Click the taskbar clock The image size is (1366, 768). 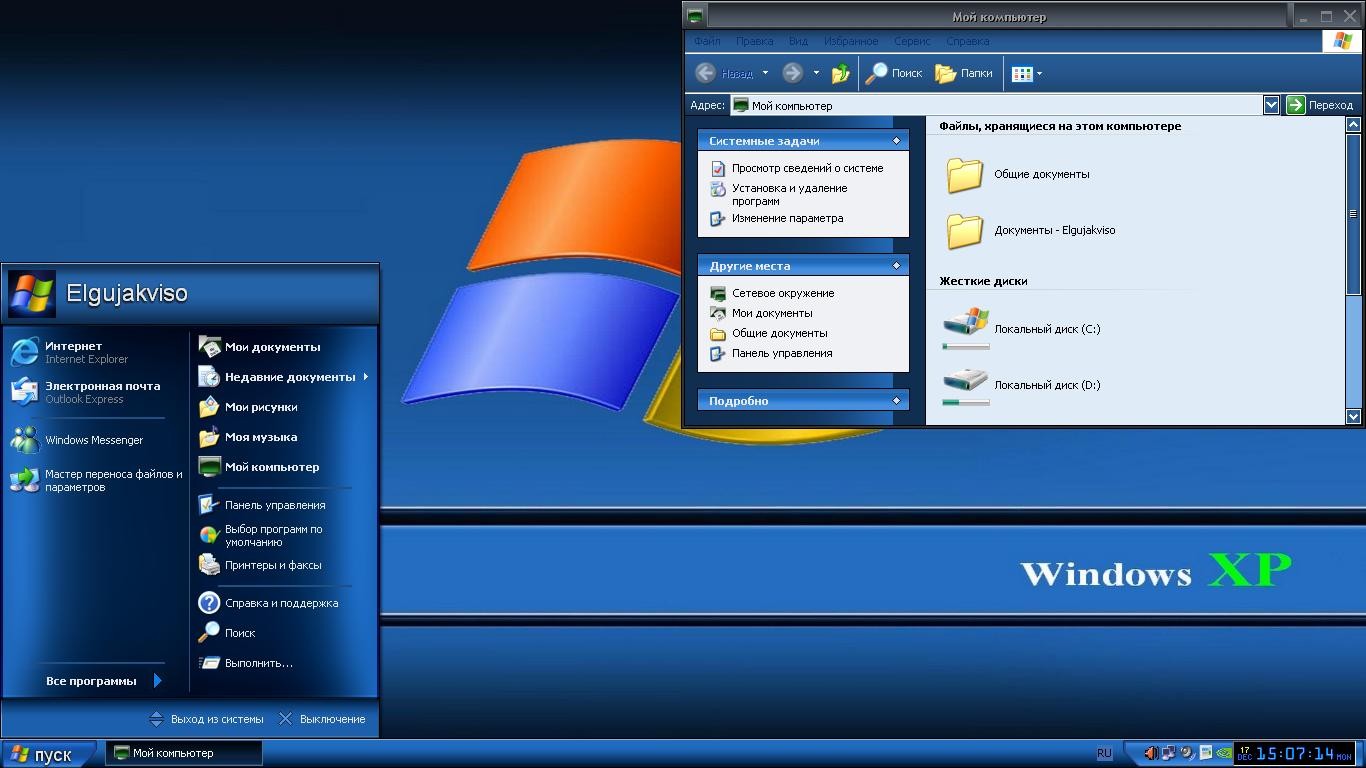pyautogui.click(x=1296, y=753)
